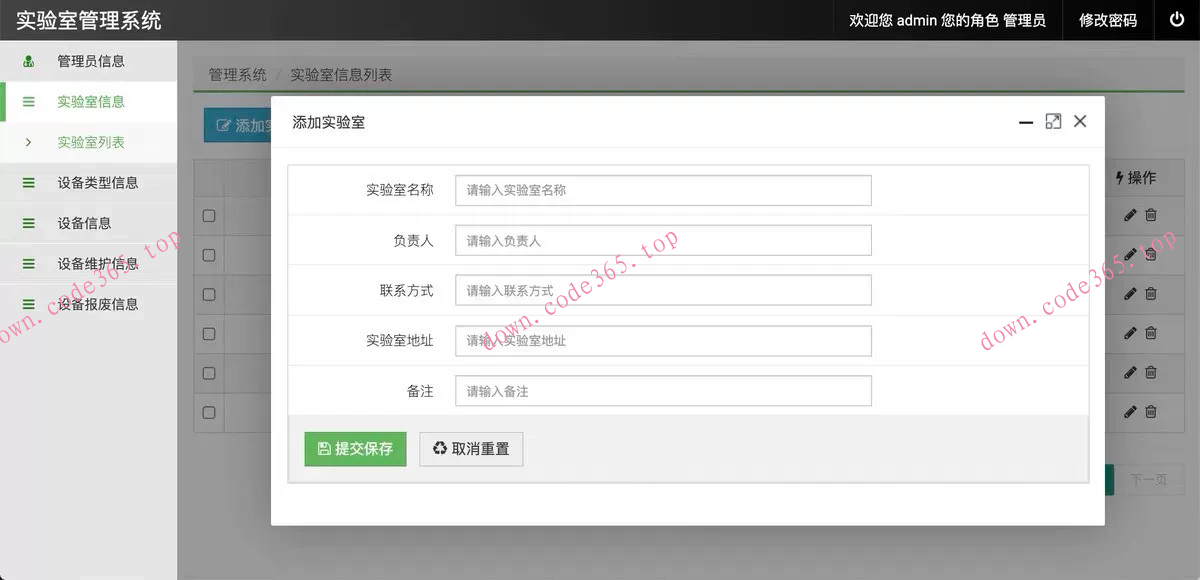The height and width of the screenshot is (580, 1200).
Task: Click the 管理系统 breadcrumb link
Action: (236, 75)
